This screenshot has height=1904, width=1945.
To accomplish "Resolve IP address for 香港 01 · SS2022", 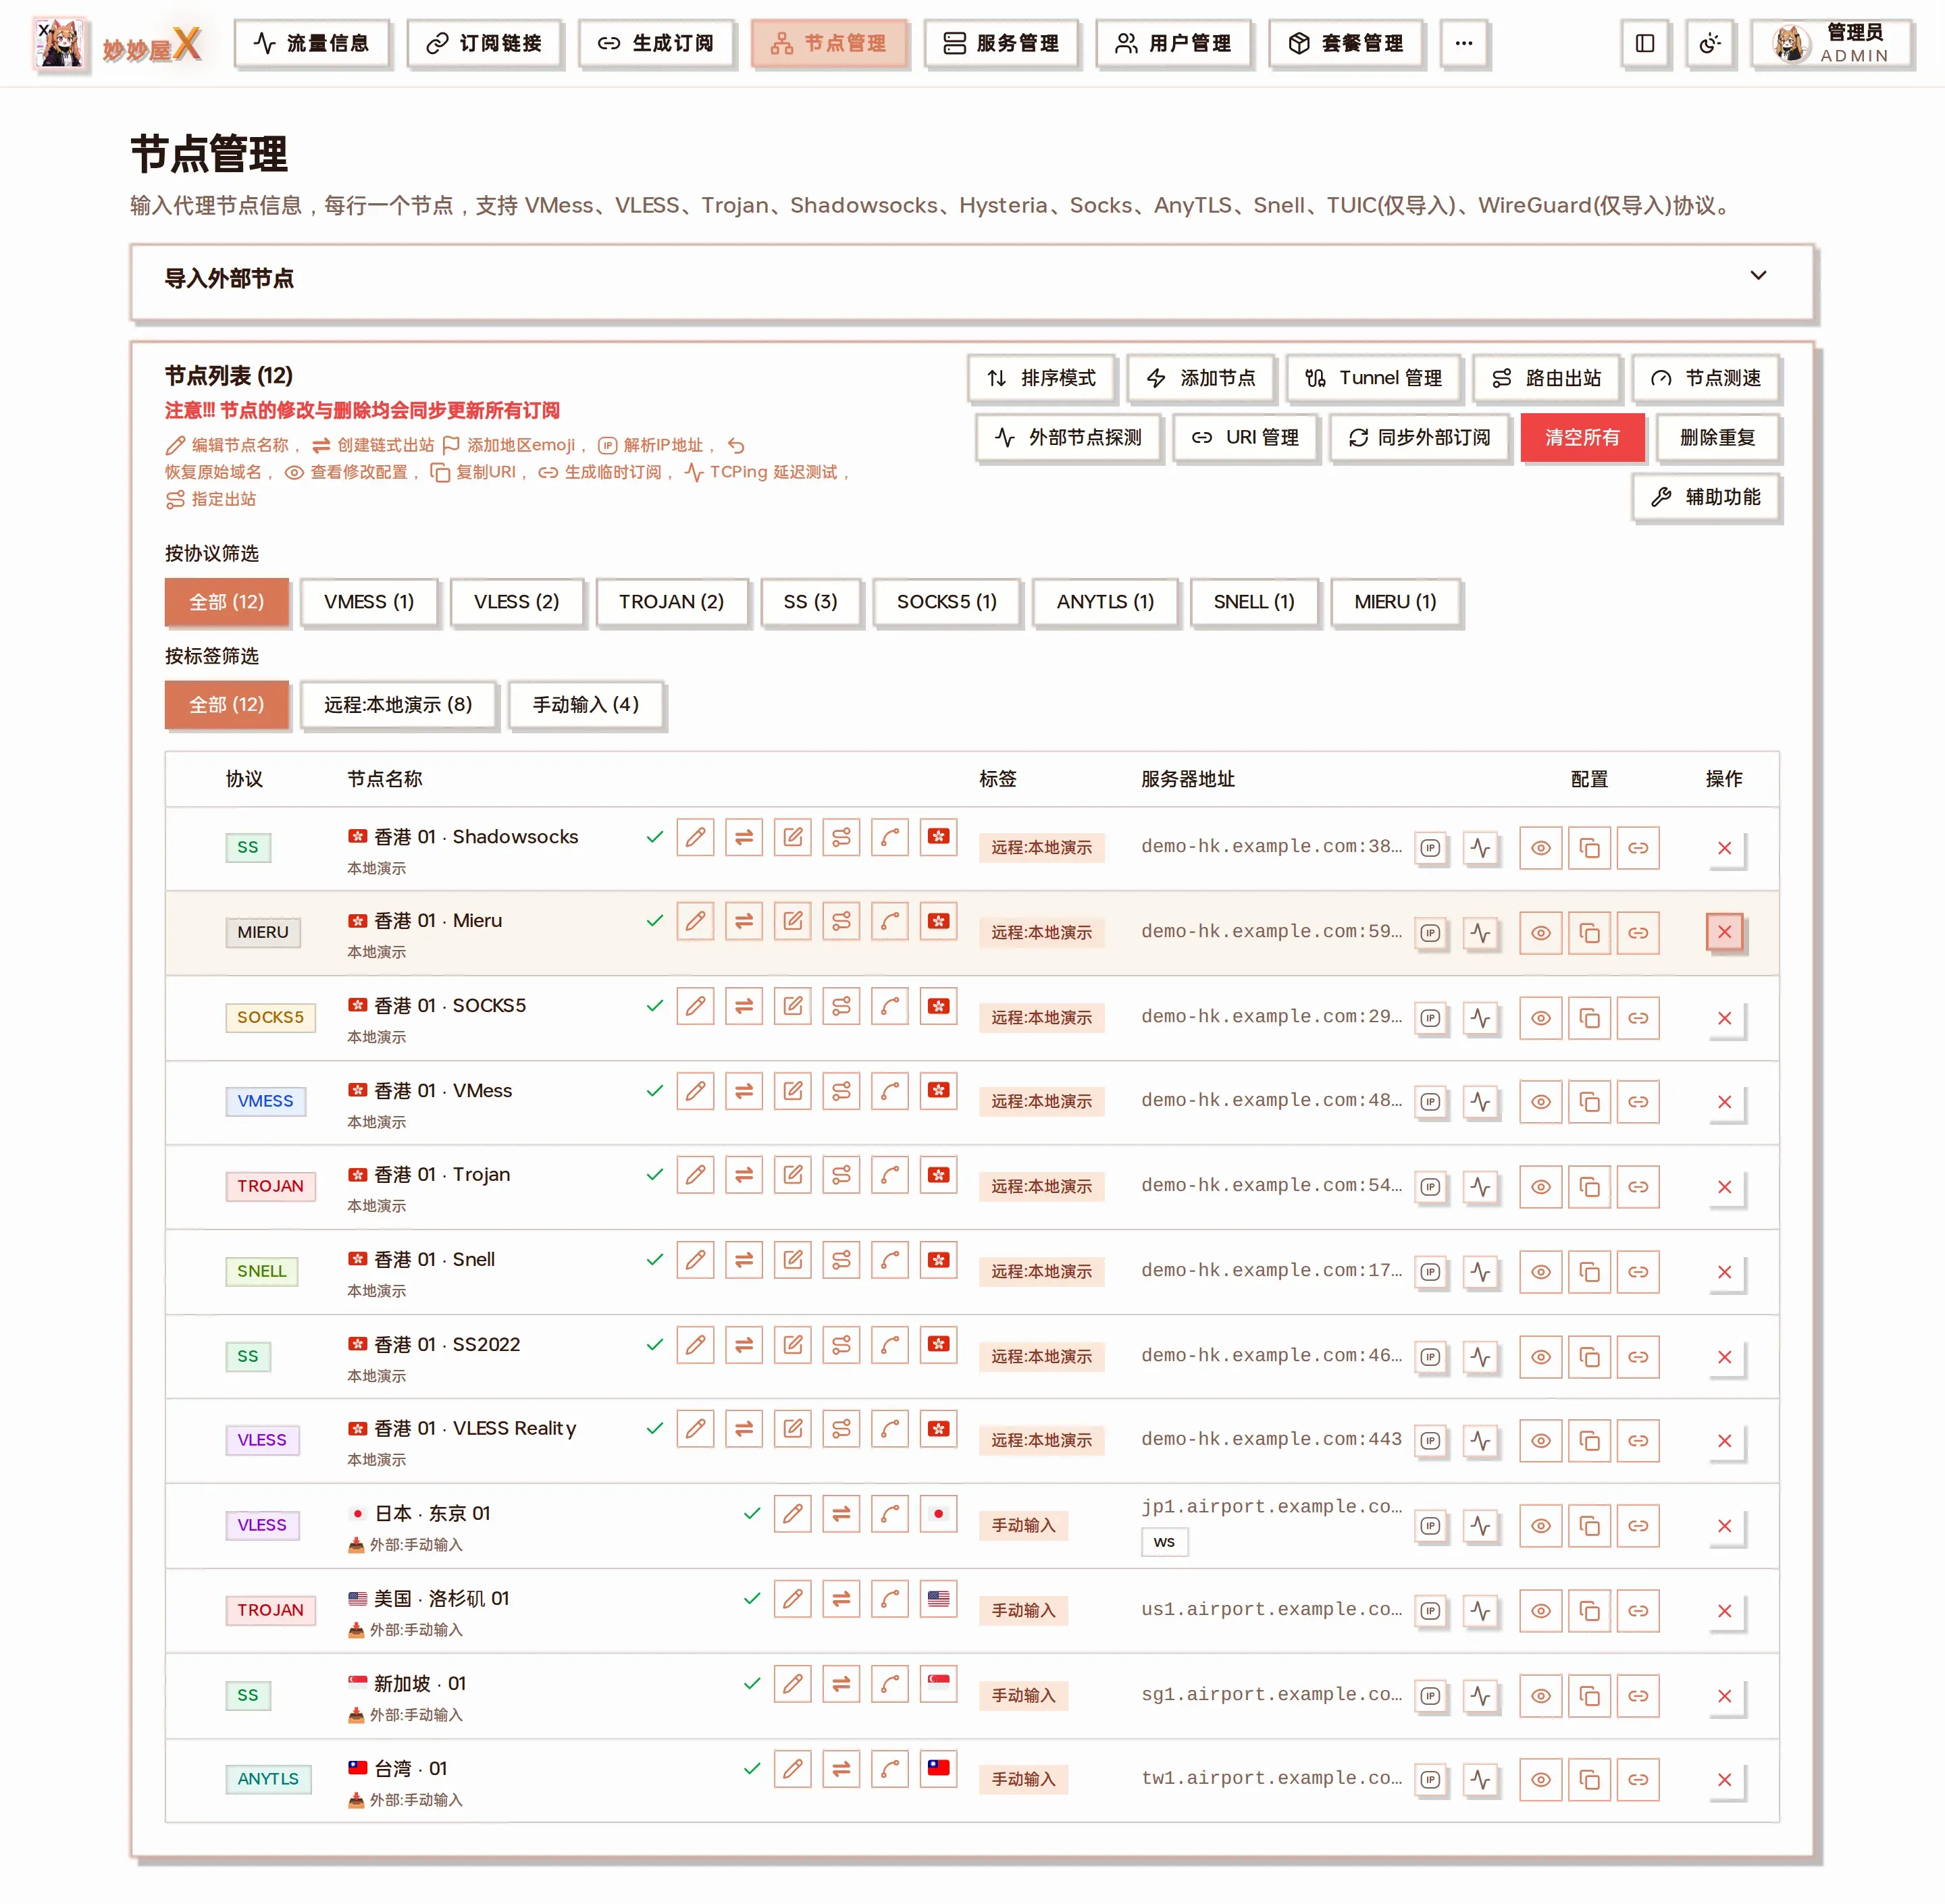I will point(1431,1357).
